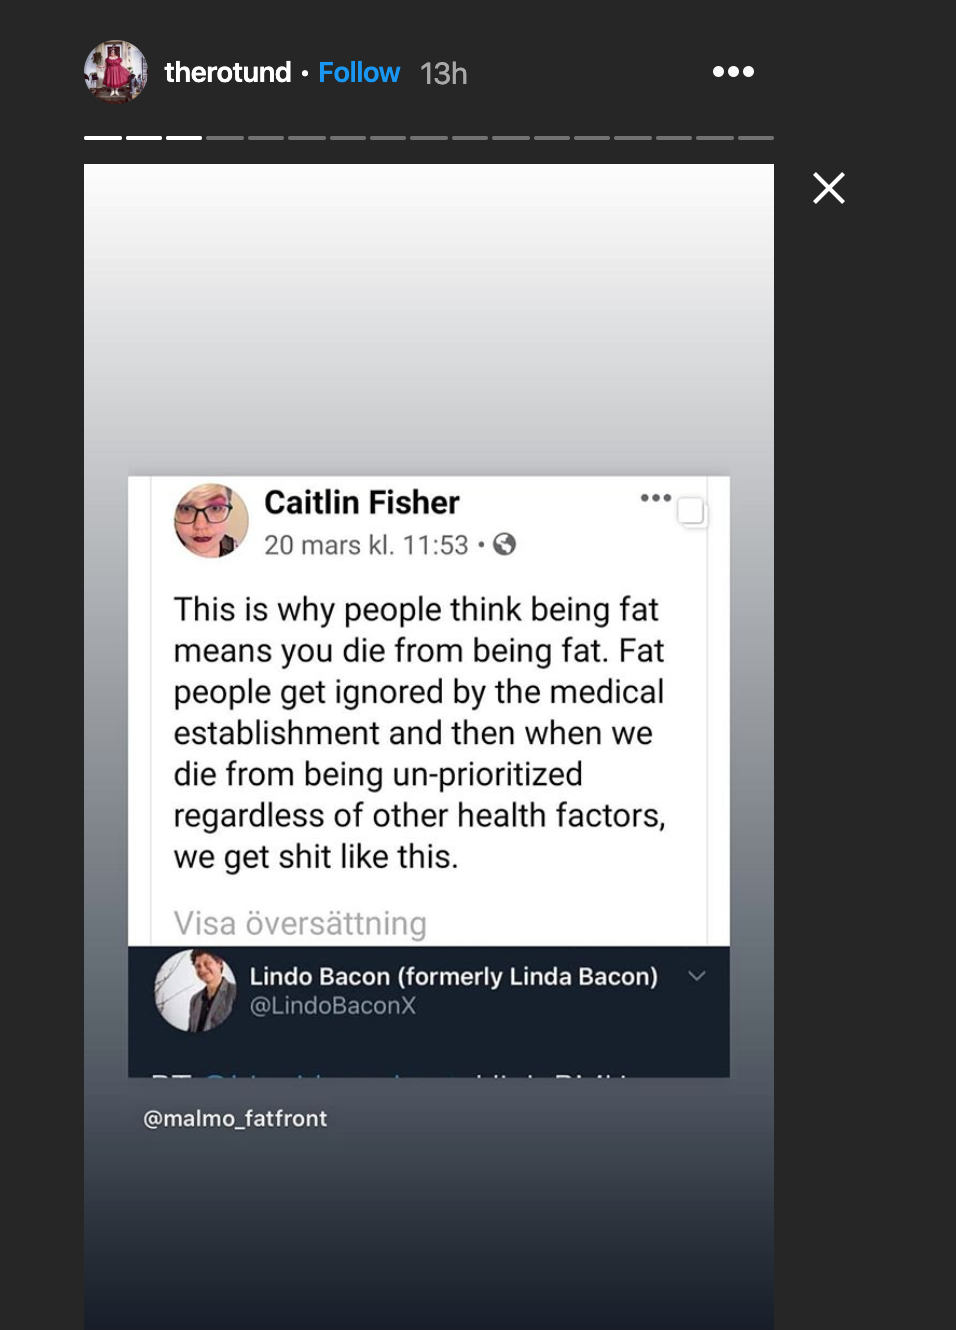Viewport: 956px width, 1330px height.
Task: Follow the therotund account
Action: click(359, 73)
